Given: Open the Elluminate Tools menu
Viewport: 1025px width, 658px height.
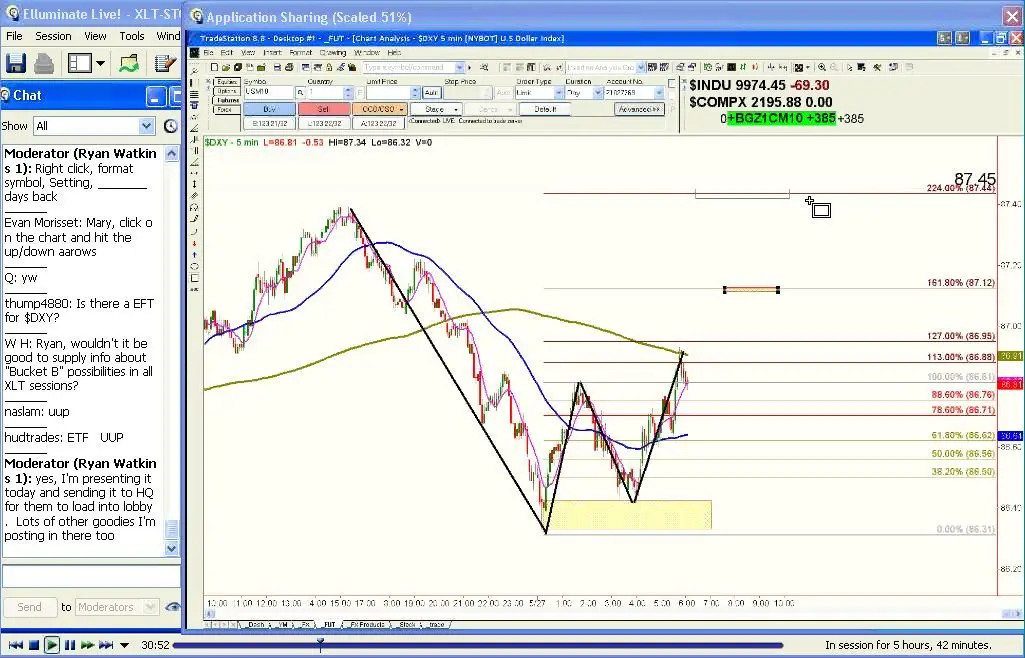Looking at the screenshot, I should pos(131,36).
